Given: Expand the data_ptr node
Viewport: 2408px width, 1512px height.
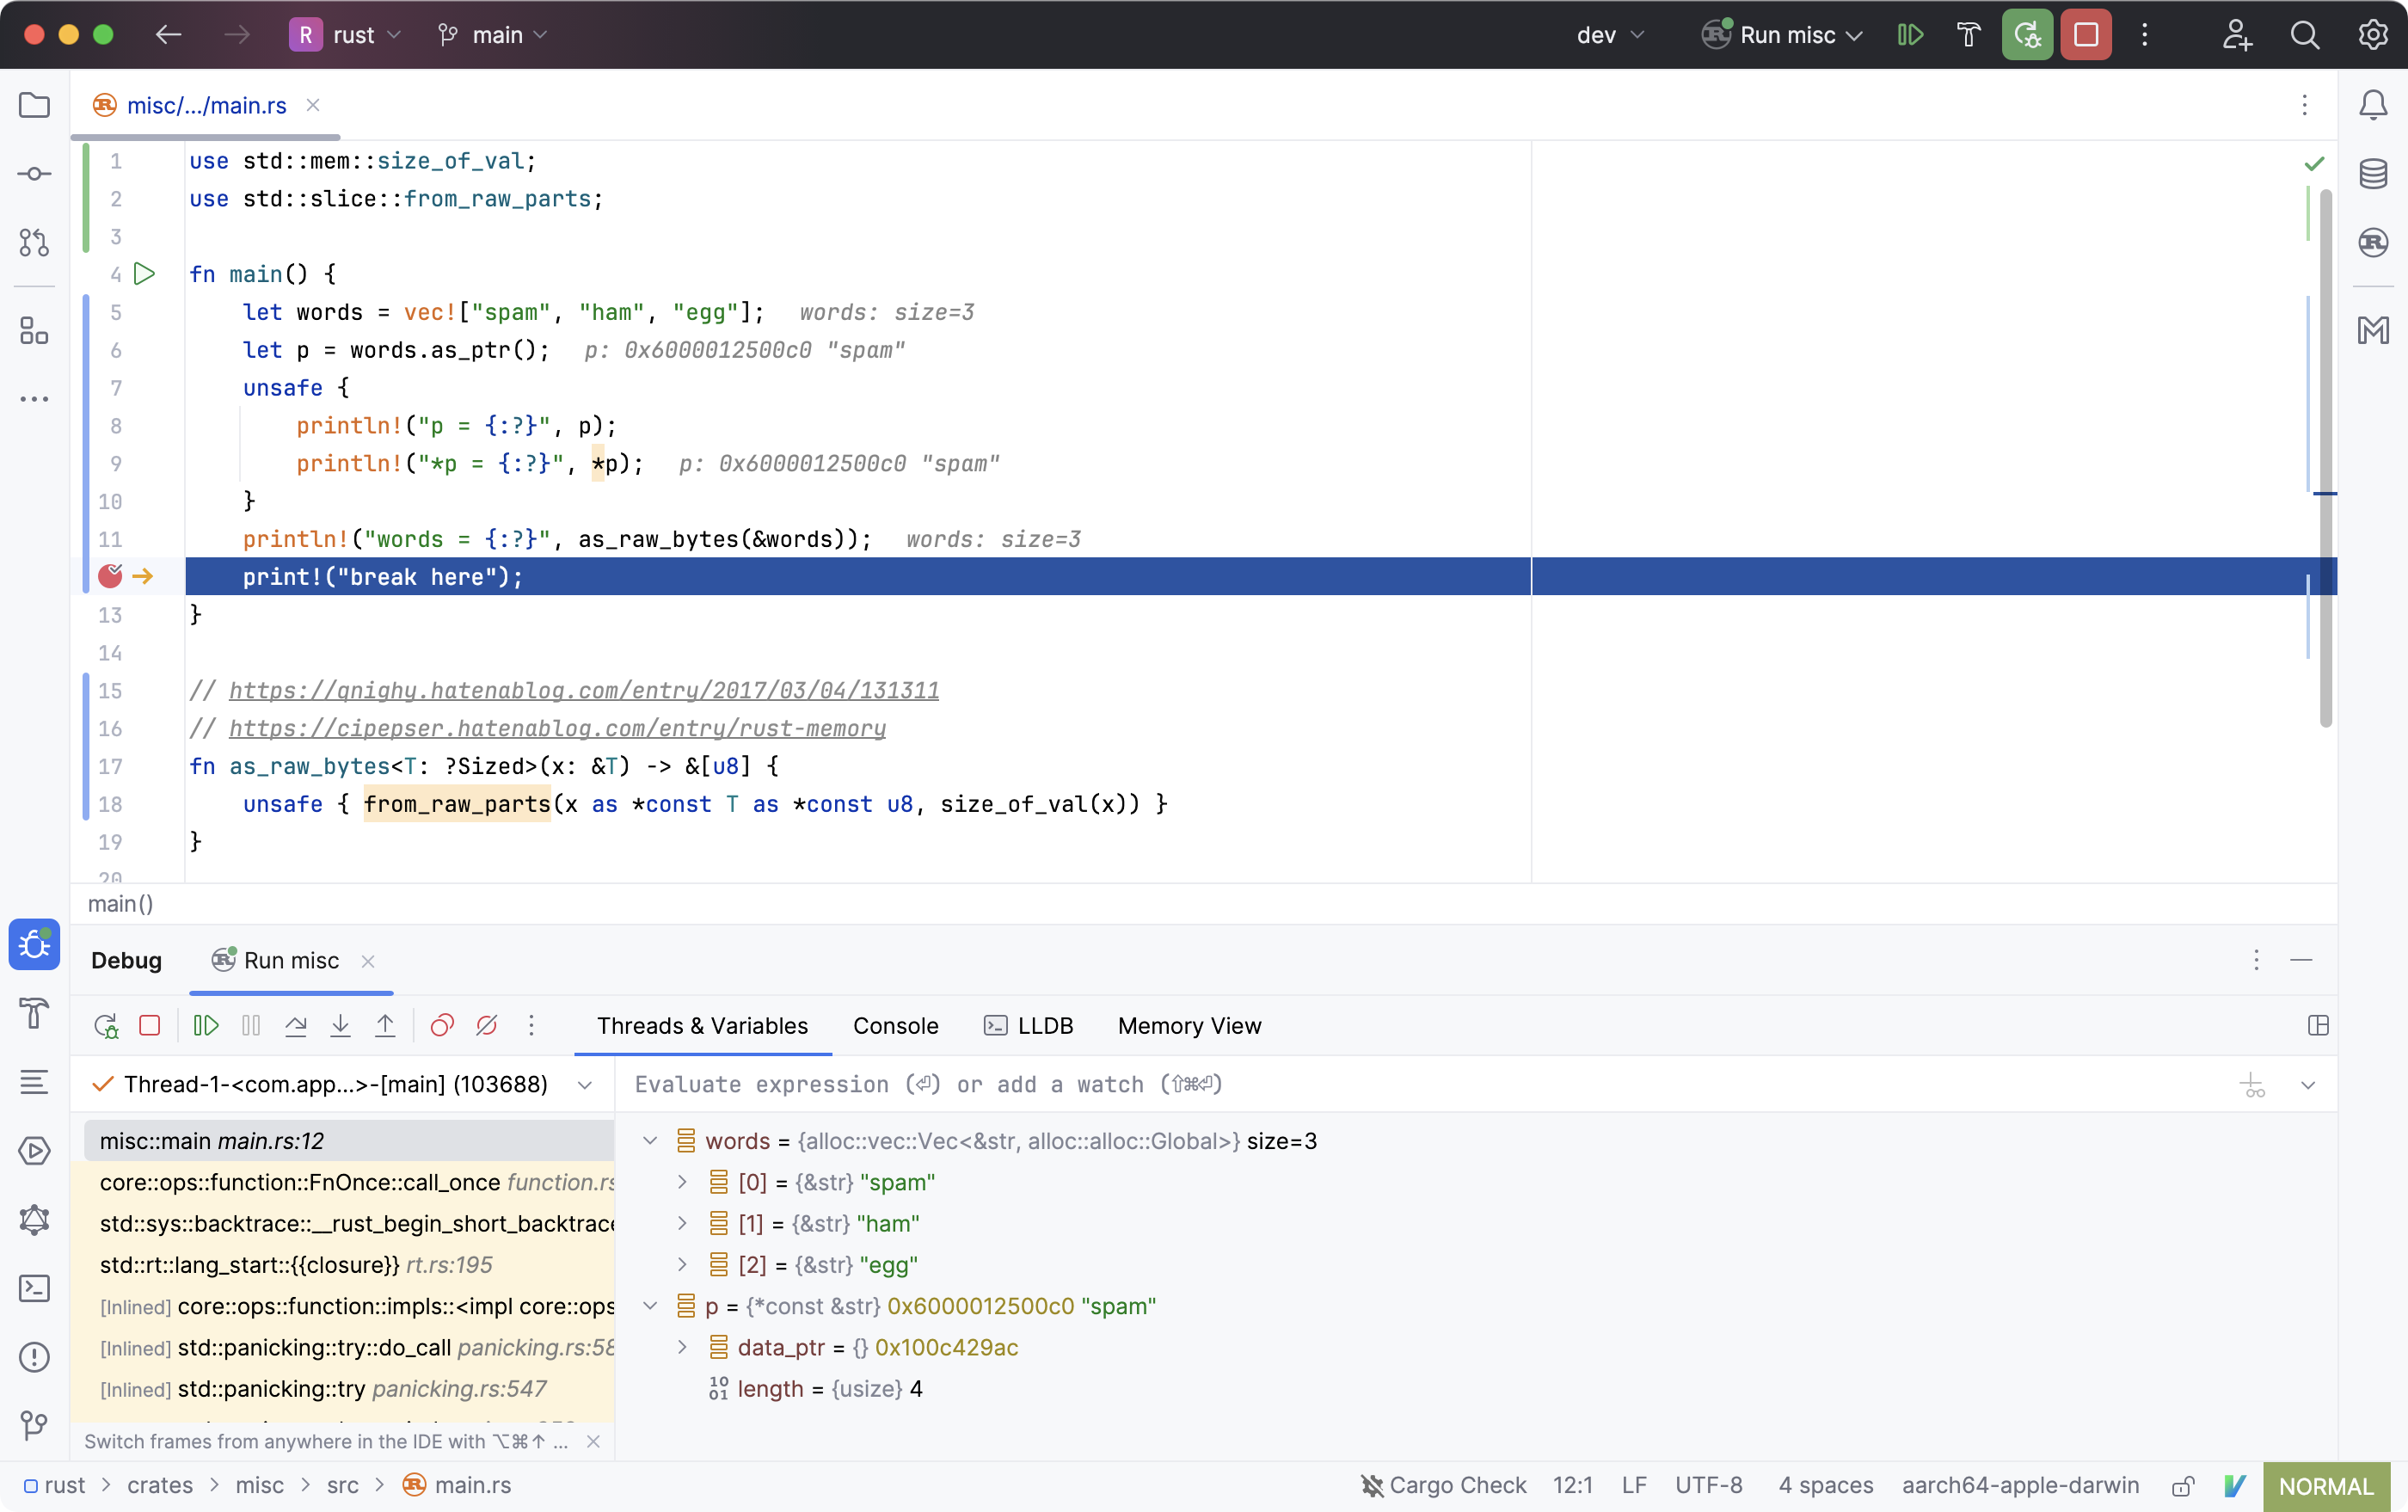Looking at the screenshot, I should tap(682, 1347).
